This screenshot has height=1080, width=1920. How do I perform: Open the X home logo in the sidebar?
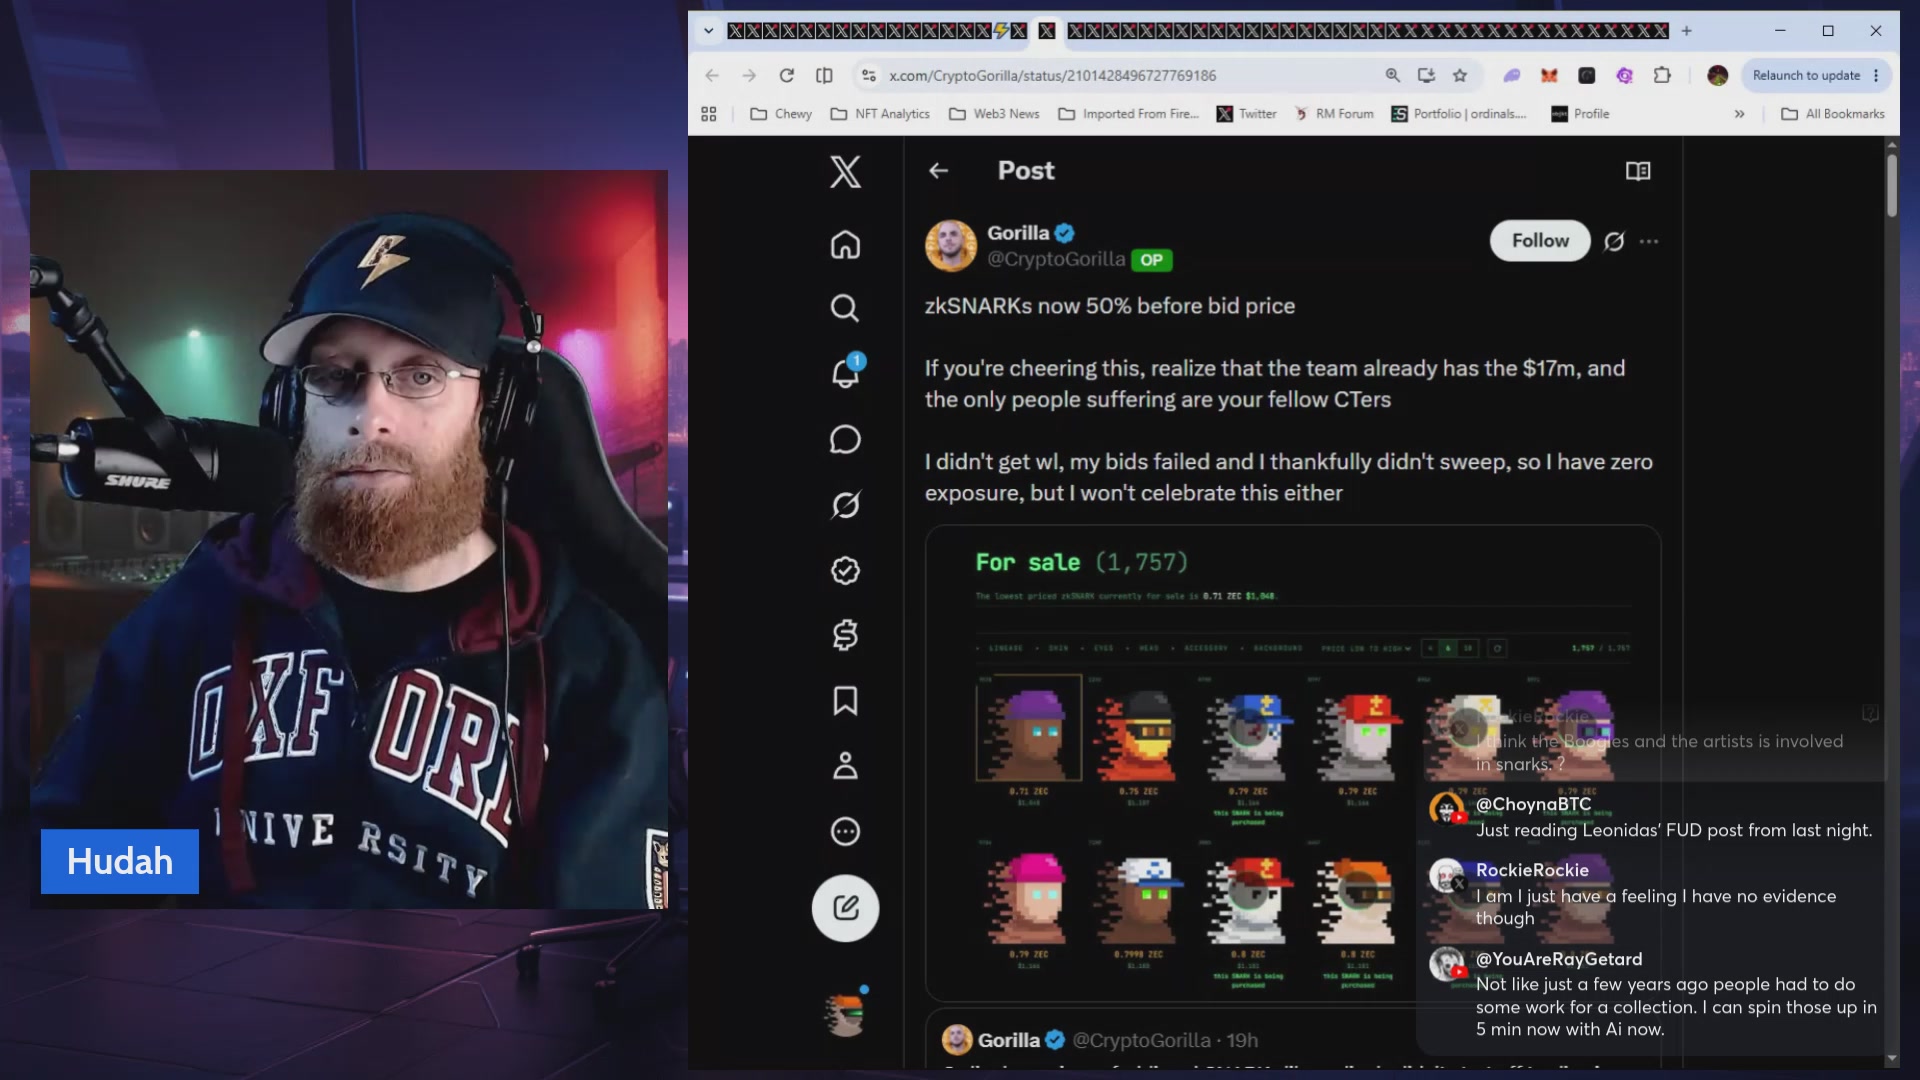[x=845, y=172]
